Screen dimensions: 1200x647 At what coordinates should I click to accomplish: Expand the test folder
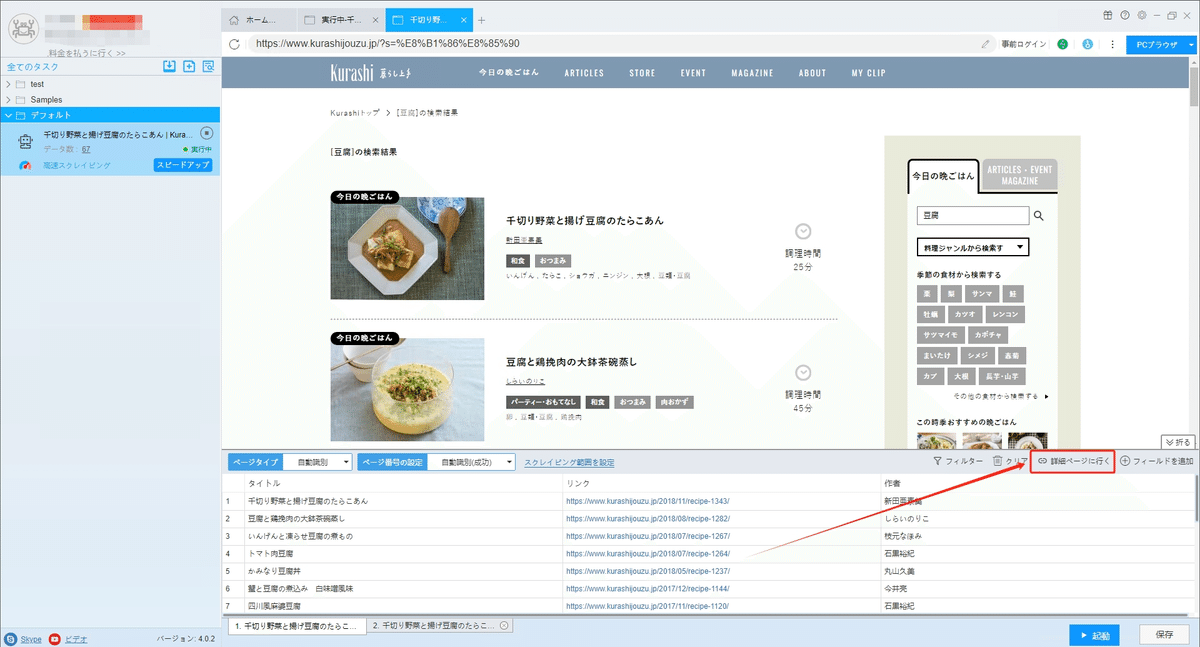(x=9, y=85)
